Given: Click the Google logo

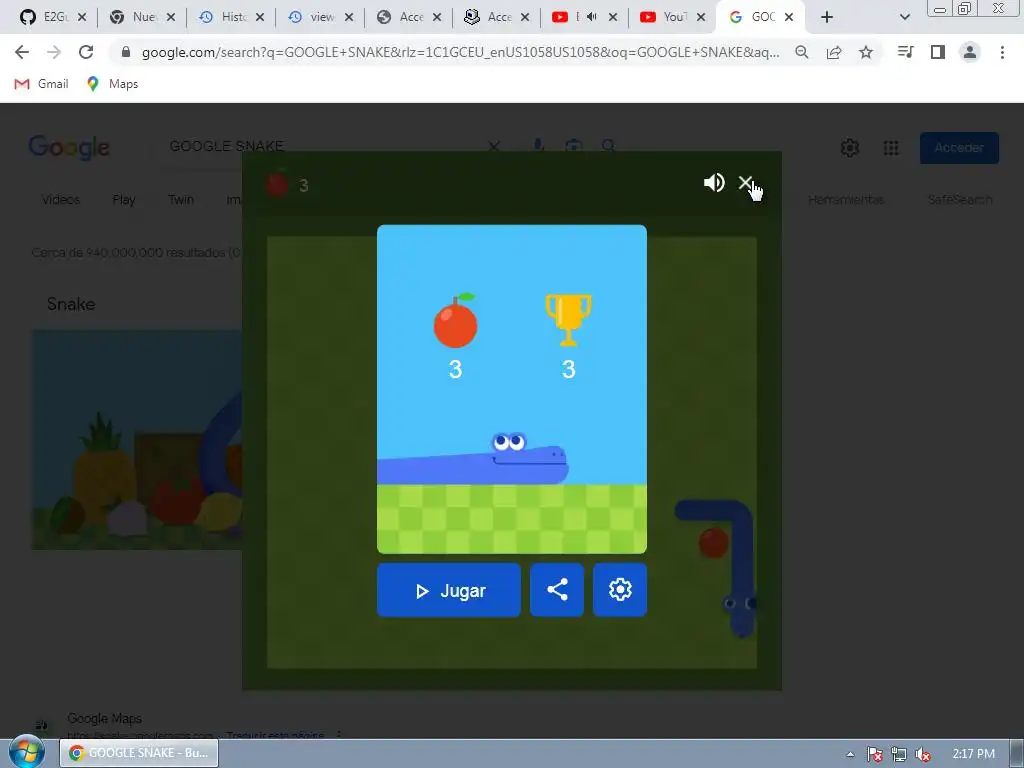Looking at the screenshot, I should [x=69, y=148].
